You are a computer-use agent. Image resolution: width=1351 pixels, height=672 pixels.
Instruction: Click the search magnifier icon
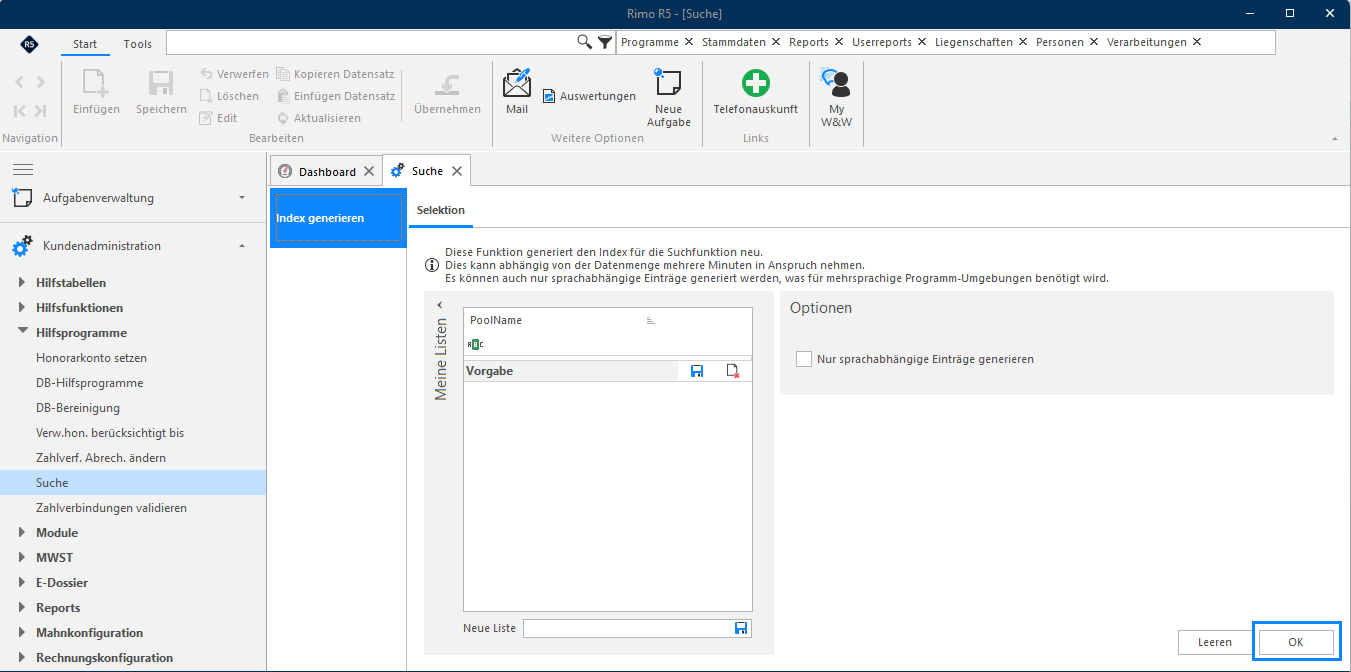585,42
